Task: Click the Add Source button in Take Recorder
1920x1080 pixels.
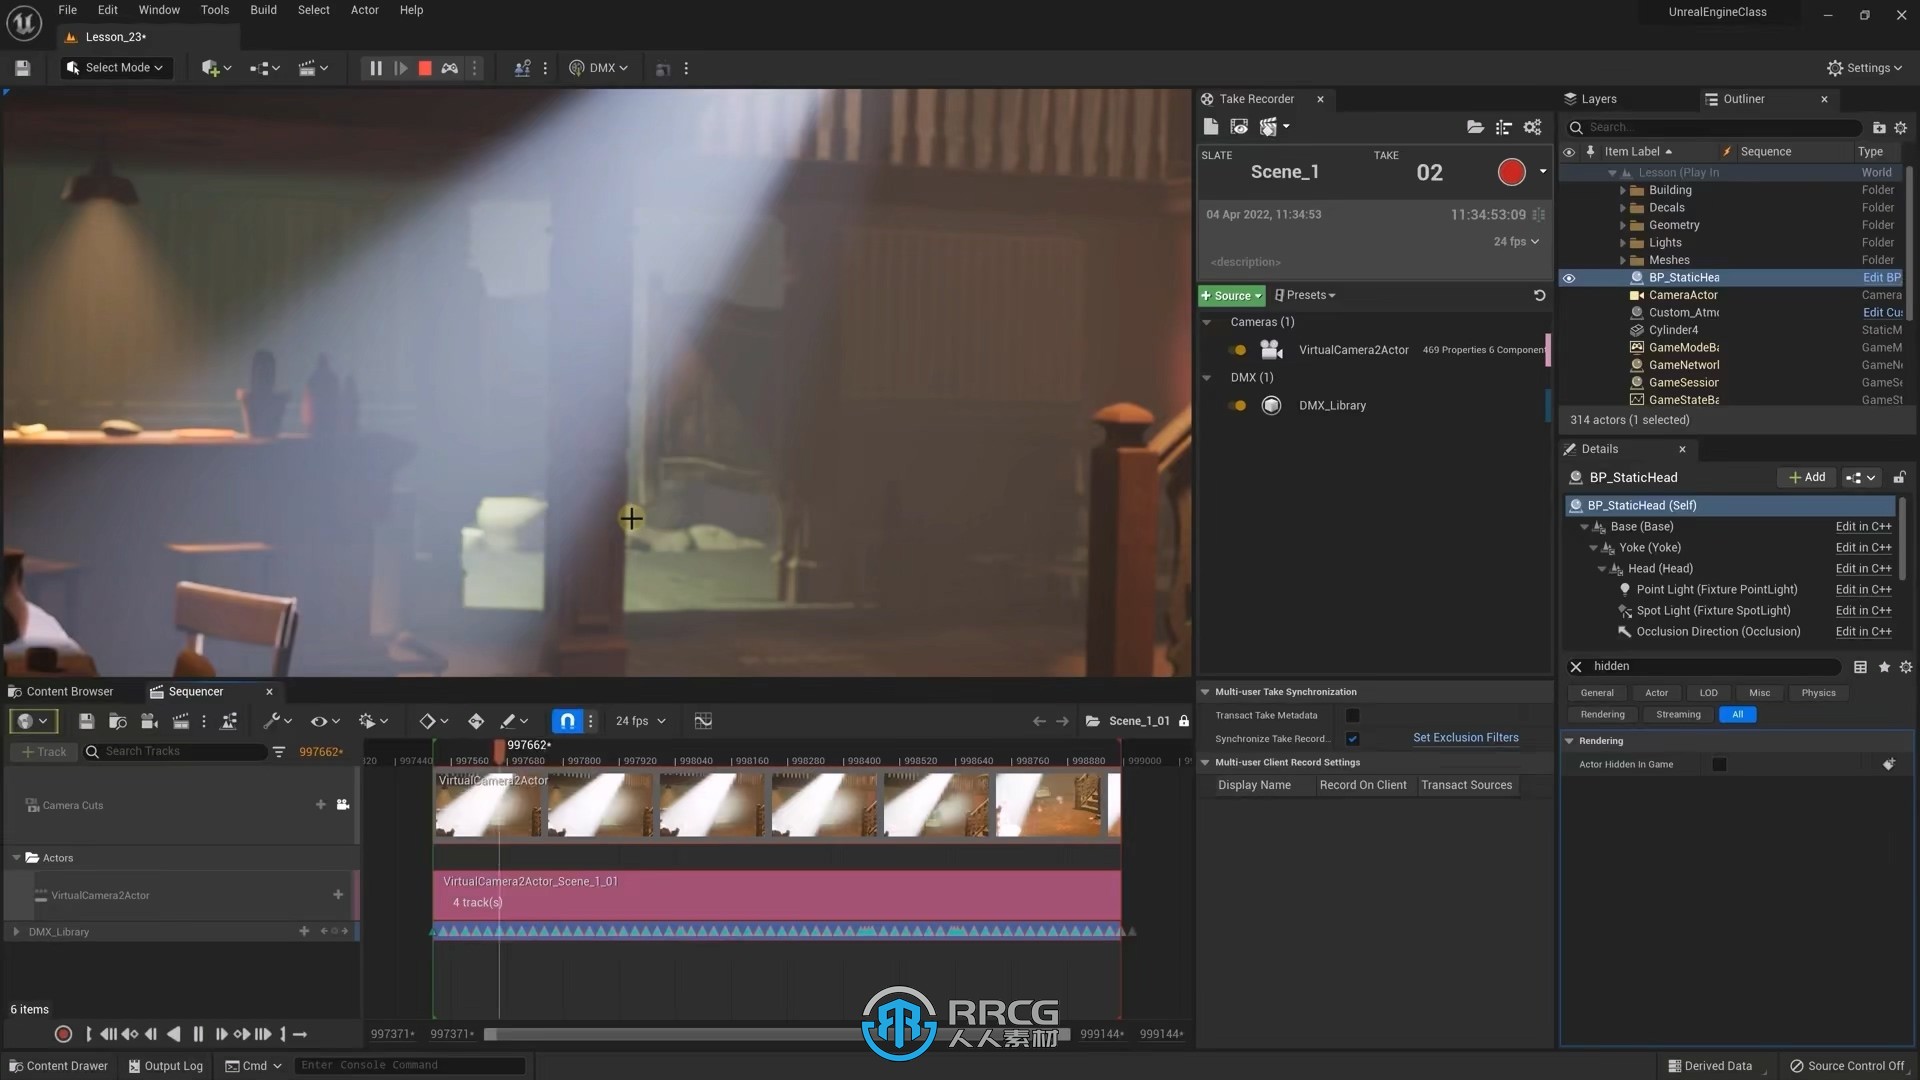Action: click(x=1232, y=294)
